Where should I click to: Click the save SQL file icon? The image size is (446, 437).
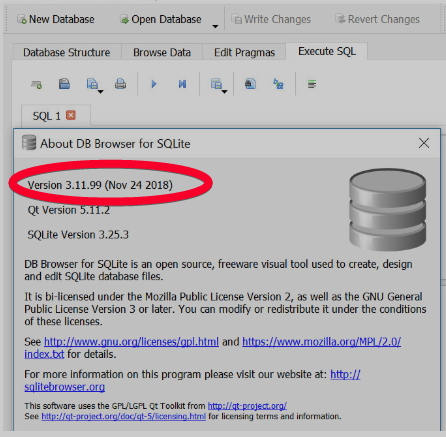[92, 83]
